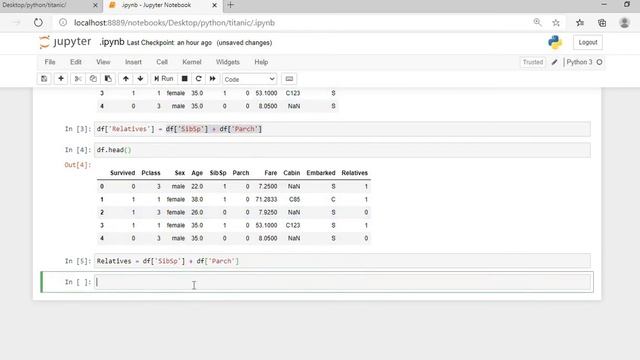Click the Out[4] output prompt
640x360 pixels.
78,165
